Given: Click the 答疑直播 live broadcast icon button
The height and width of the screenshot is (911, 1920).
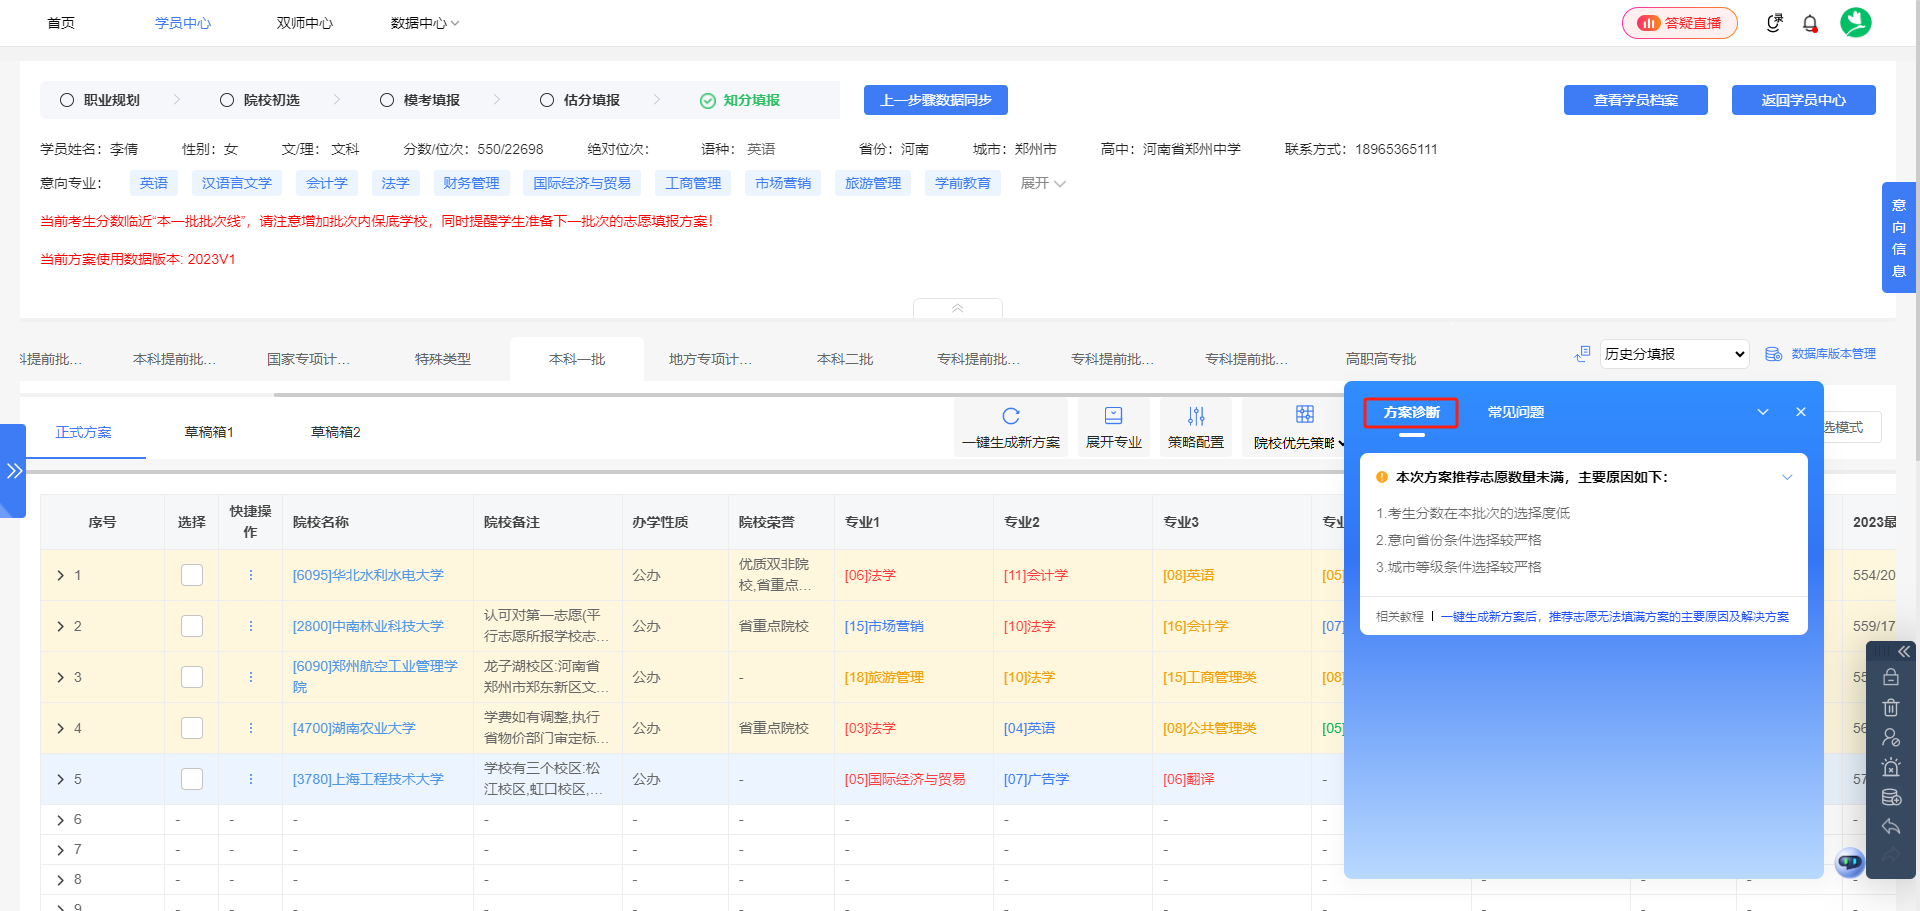Looking at the screenshot, I should tap(1680, 23).
